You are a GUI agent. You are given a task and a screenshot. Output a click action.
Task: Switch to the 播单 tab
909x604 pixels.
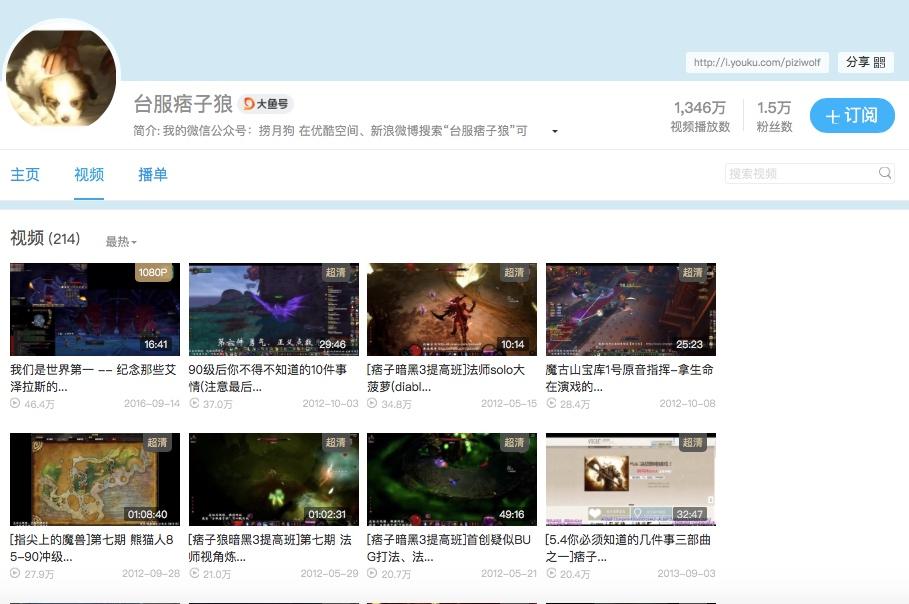click(x=152, y=174)
